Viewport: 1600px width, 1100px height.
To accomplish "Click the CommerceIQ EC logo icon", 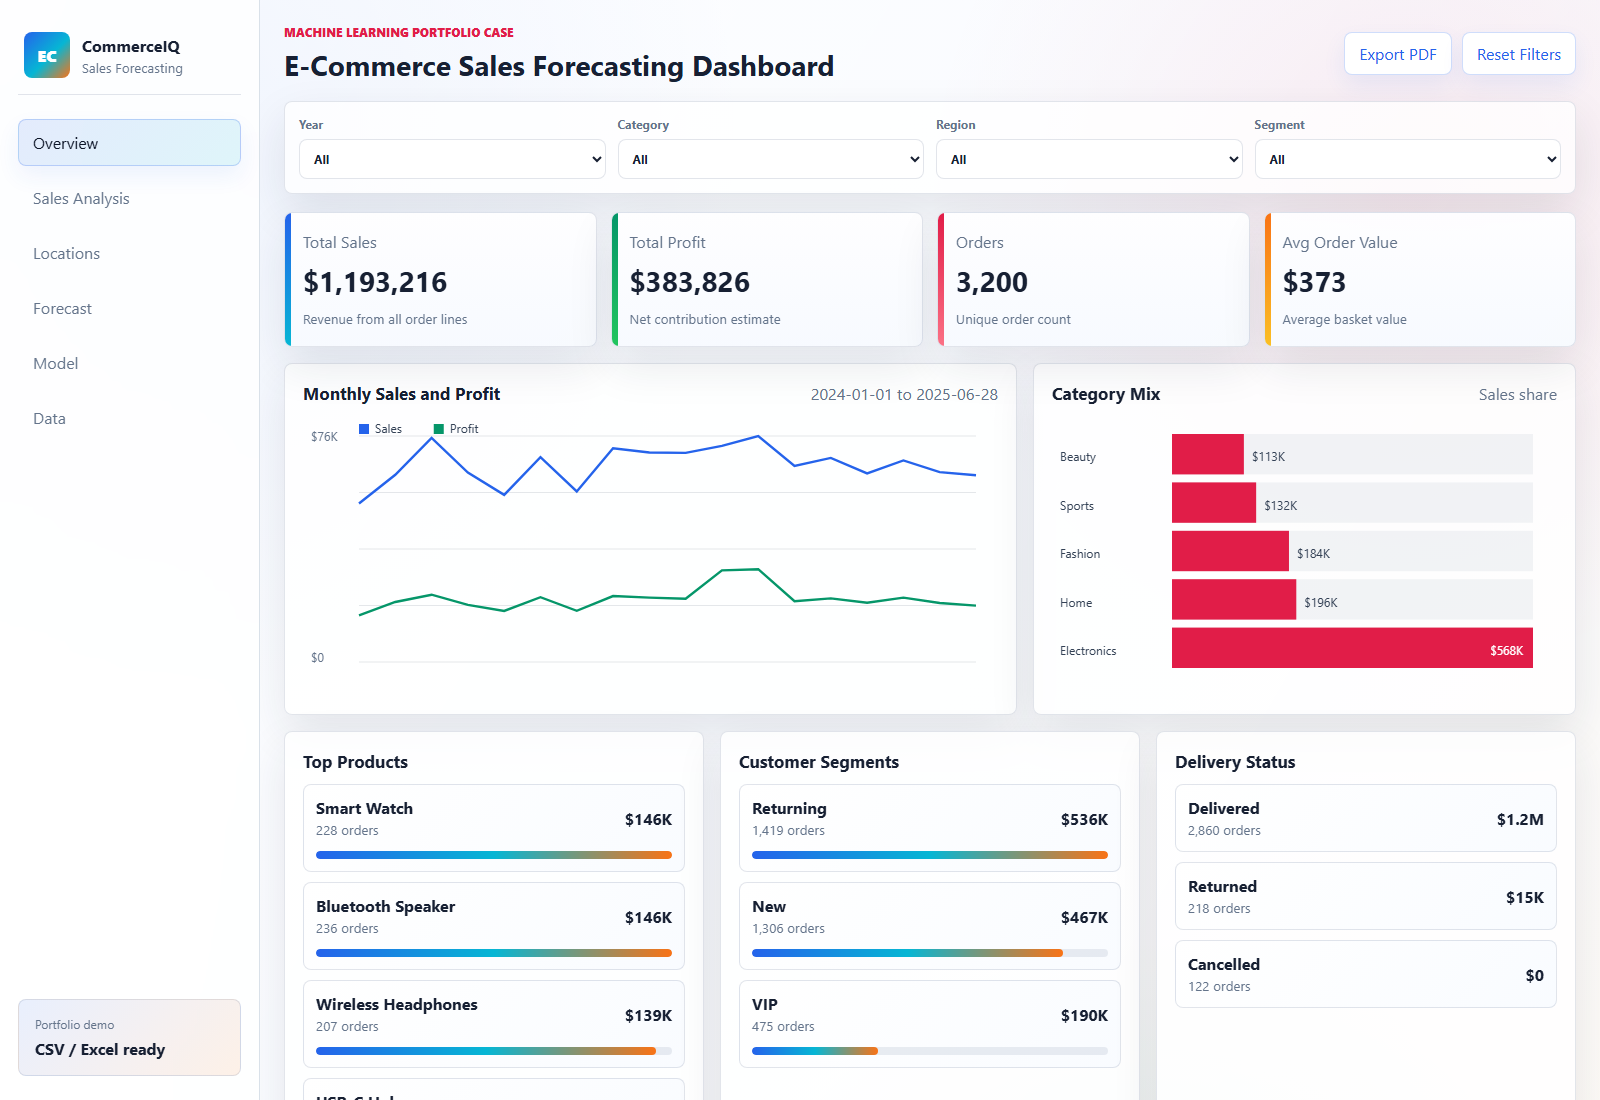I will [47, 55].
